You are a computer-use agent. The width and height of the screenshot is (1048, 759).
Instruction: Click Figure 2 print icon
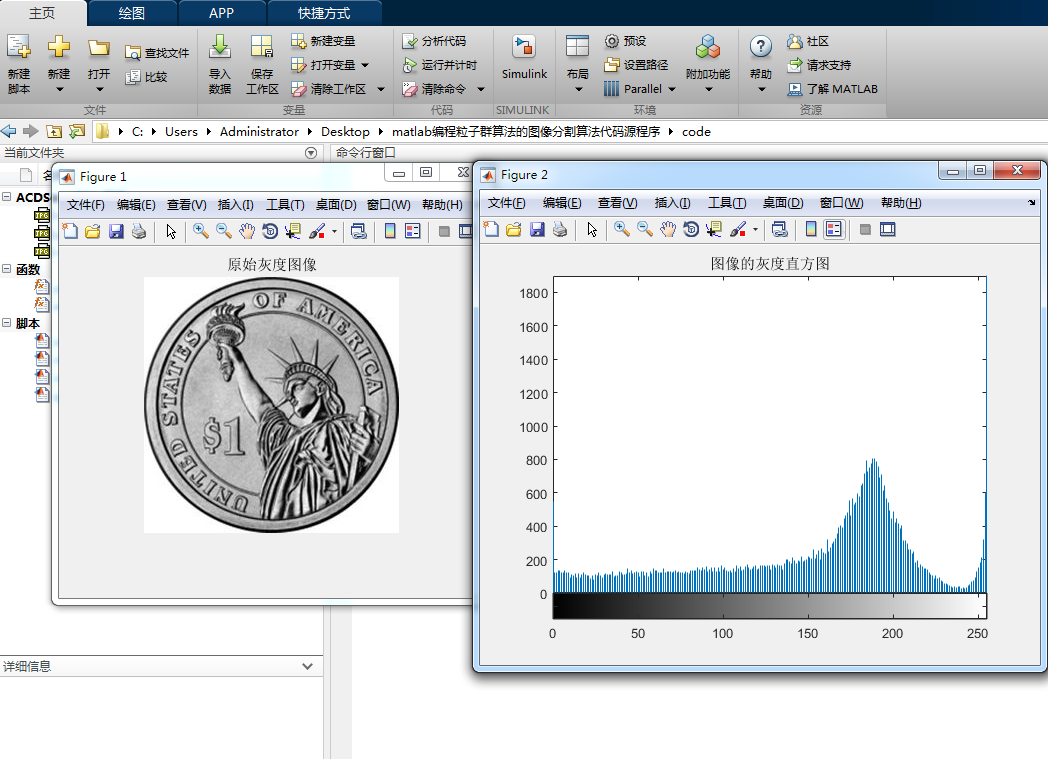tap(560, 229)
